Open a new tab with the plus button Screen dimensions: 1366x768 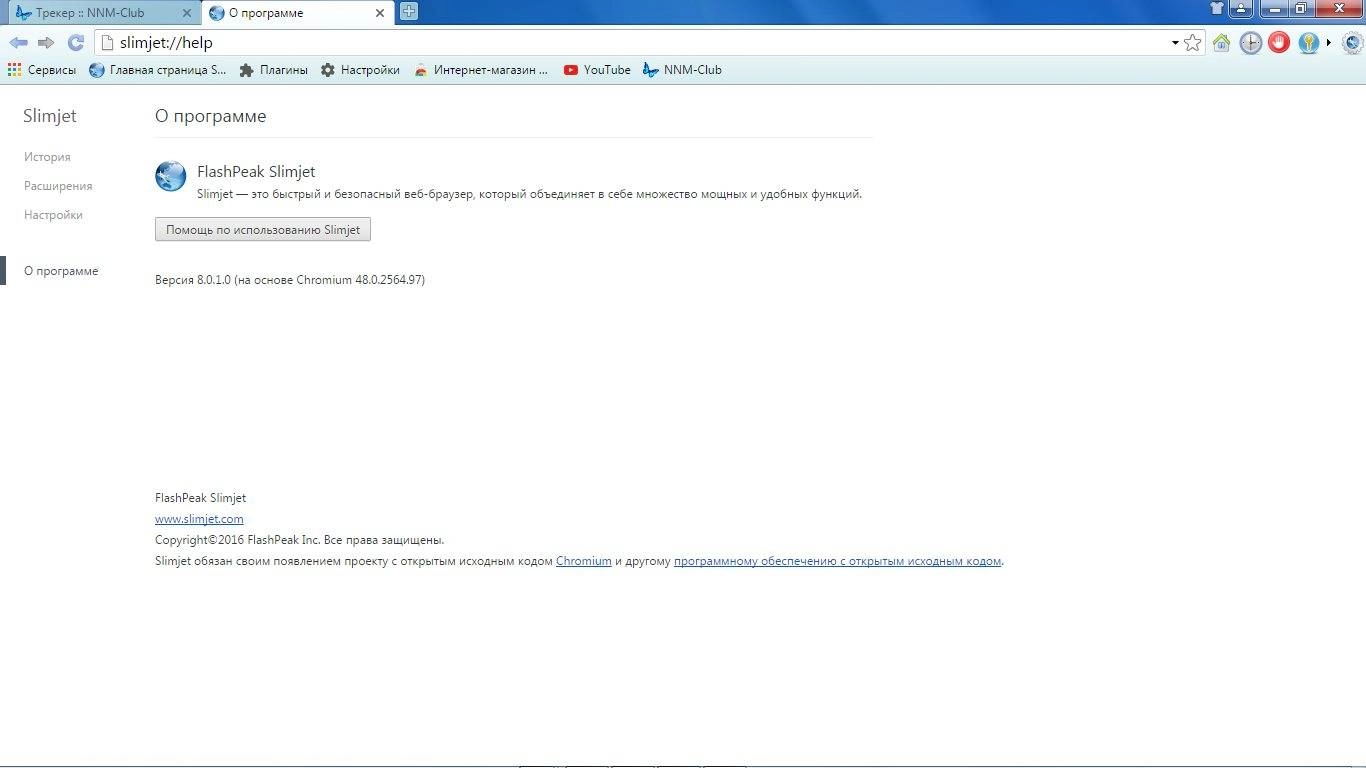pyautogui.click(x=409, y=12)
